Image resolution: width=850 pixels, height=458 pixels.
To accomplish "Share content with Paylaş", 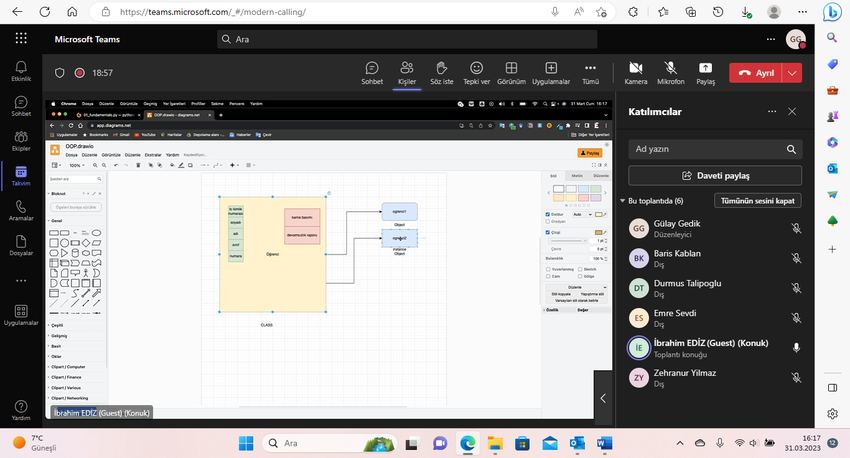I will click(705, 73).
